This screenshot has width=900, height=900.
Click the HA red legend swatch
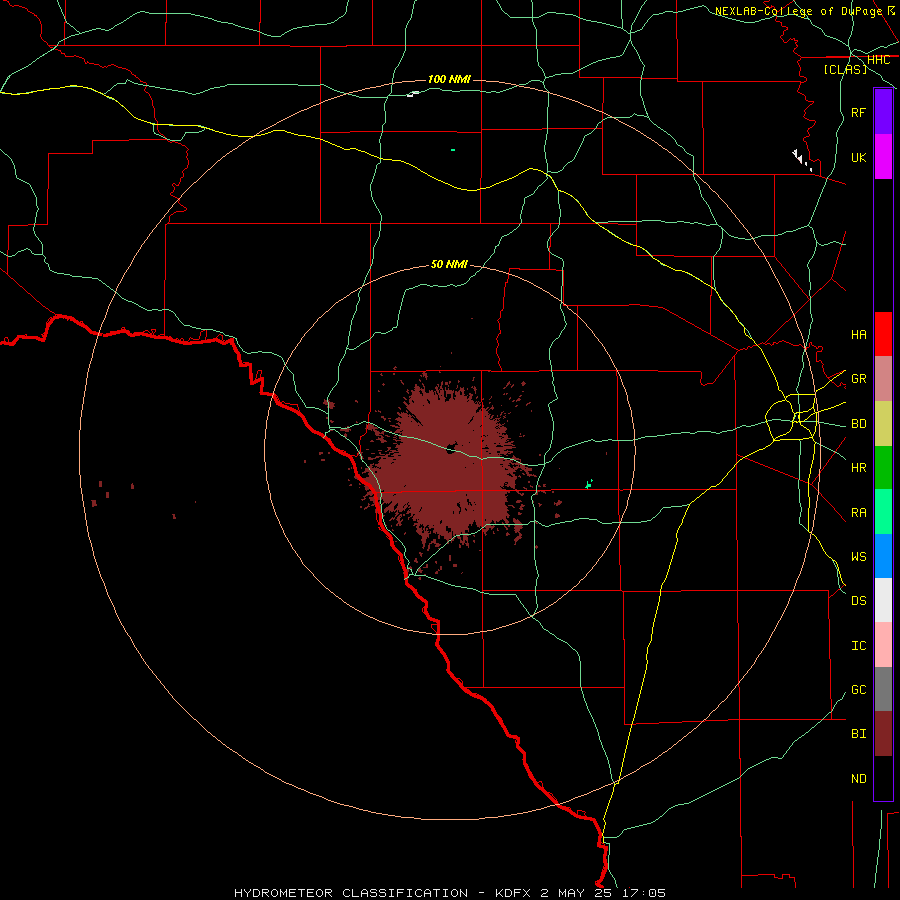point(883,334)
